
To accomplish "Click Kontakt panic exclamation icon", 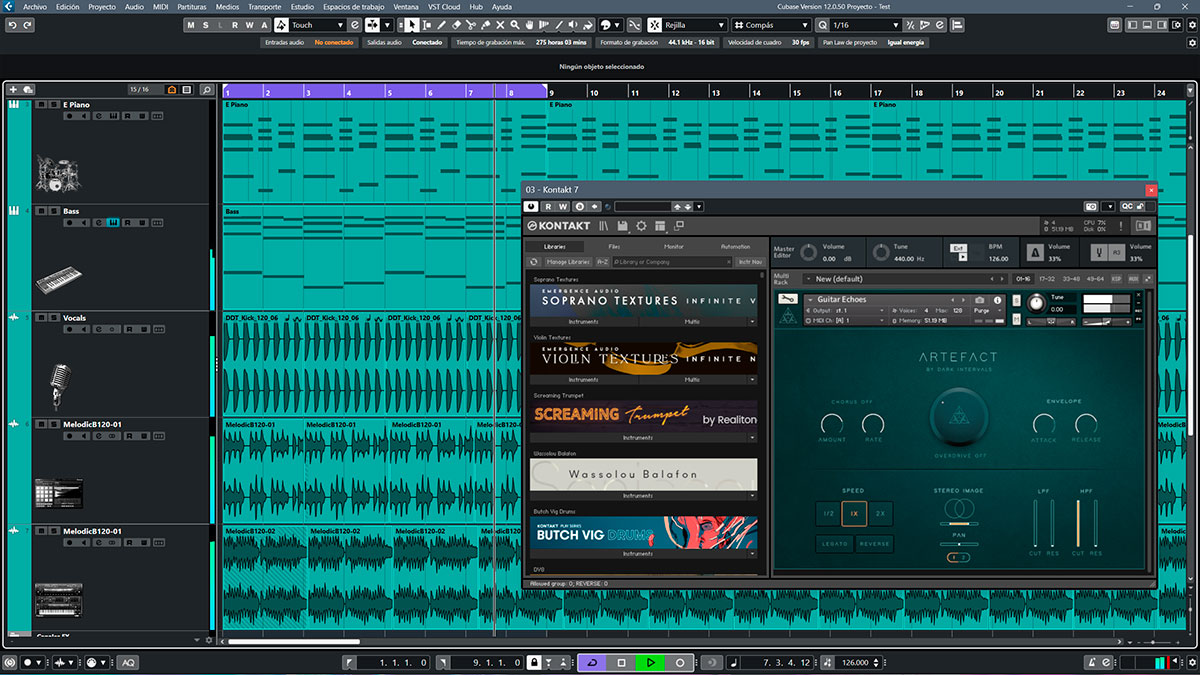I will 1121,226.
